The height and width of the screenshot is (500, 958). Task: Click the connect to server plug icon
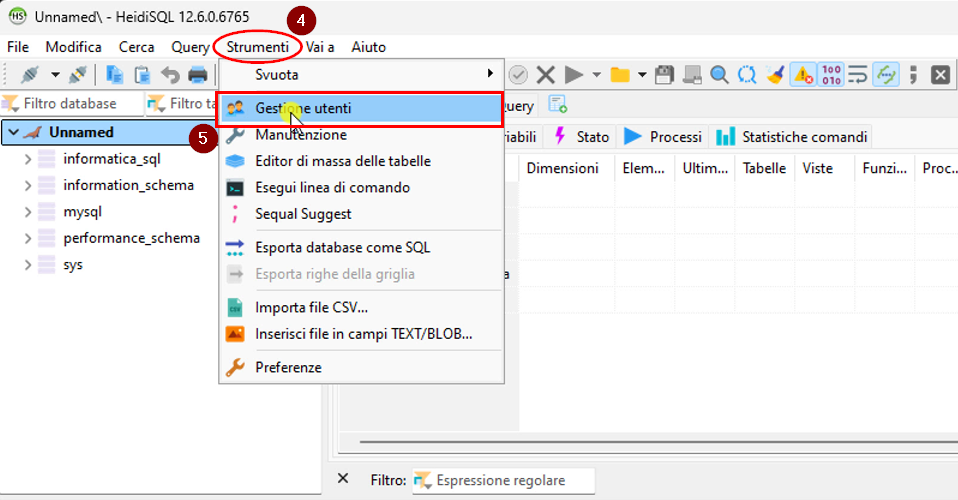click(29, 75)
